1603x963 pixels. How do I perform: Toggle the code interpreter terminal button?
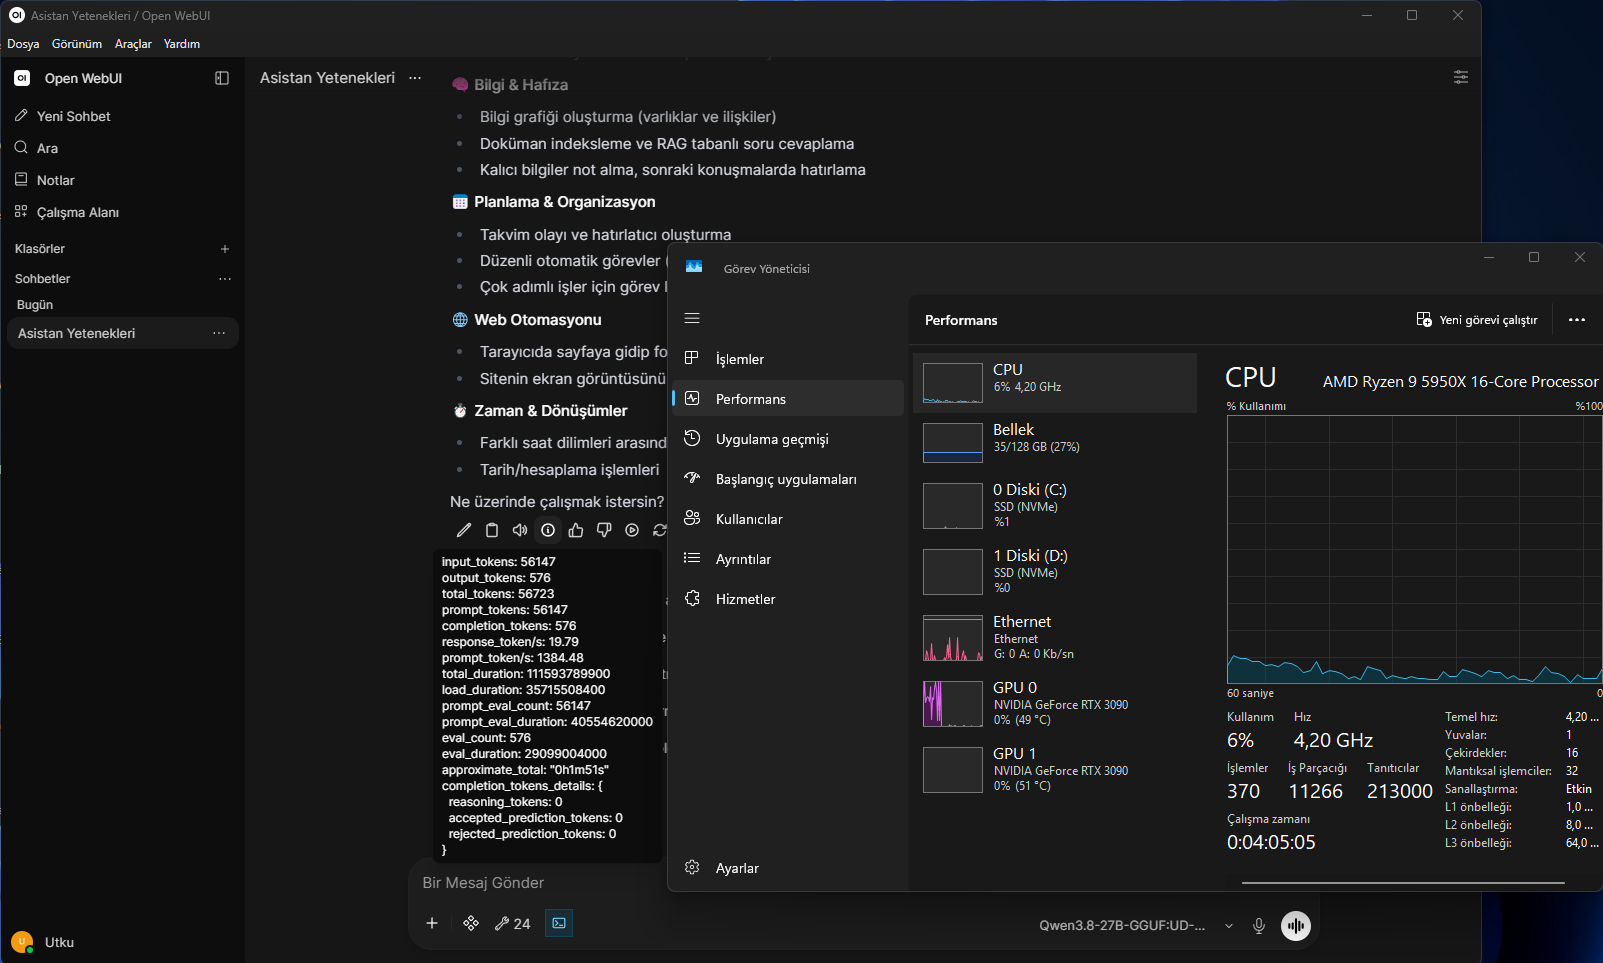pyautogui.click(x=559, y=923)
